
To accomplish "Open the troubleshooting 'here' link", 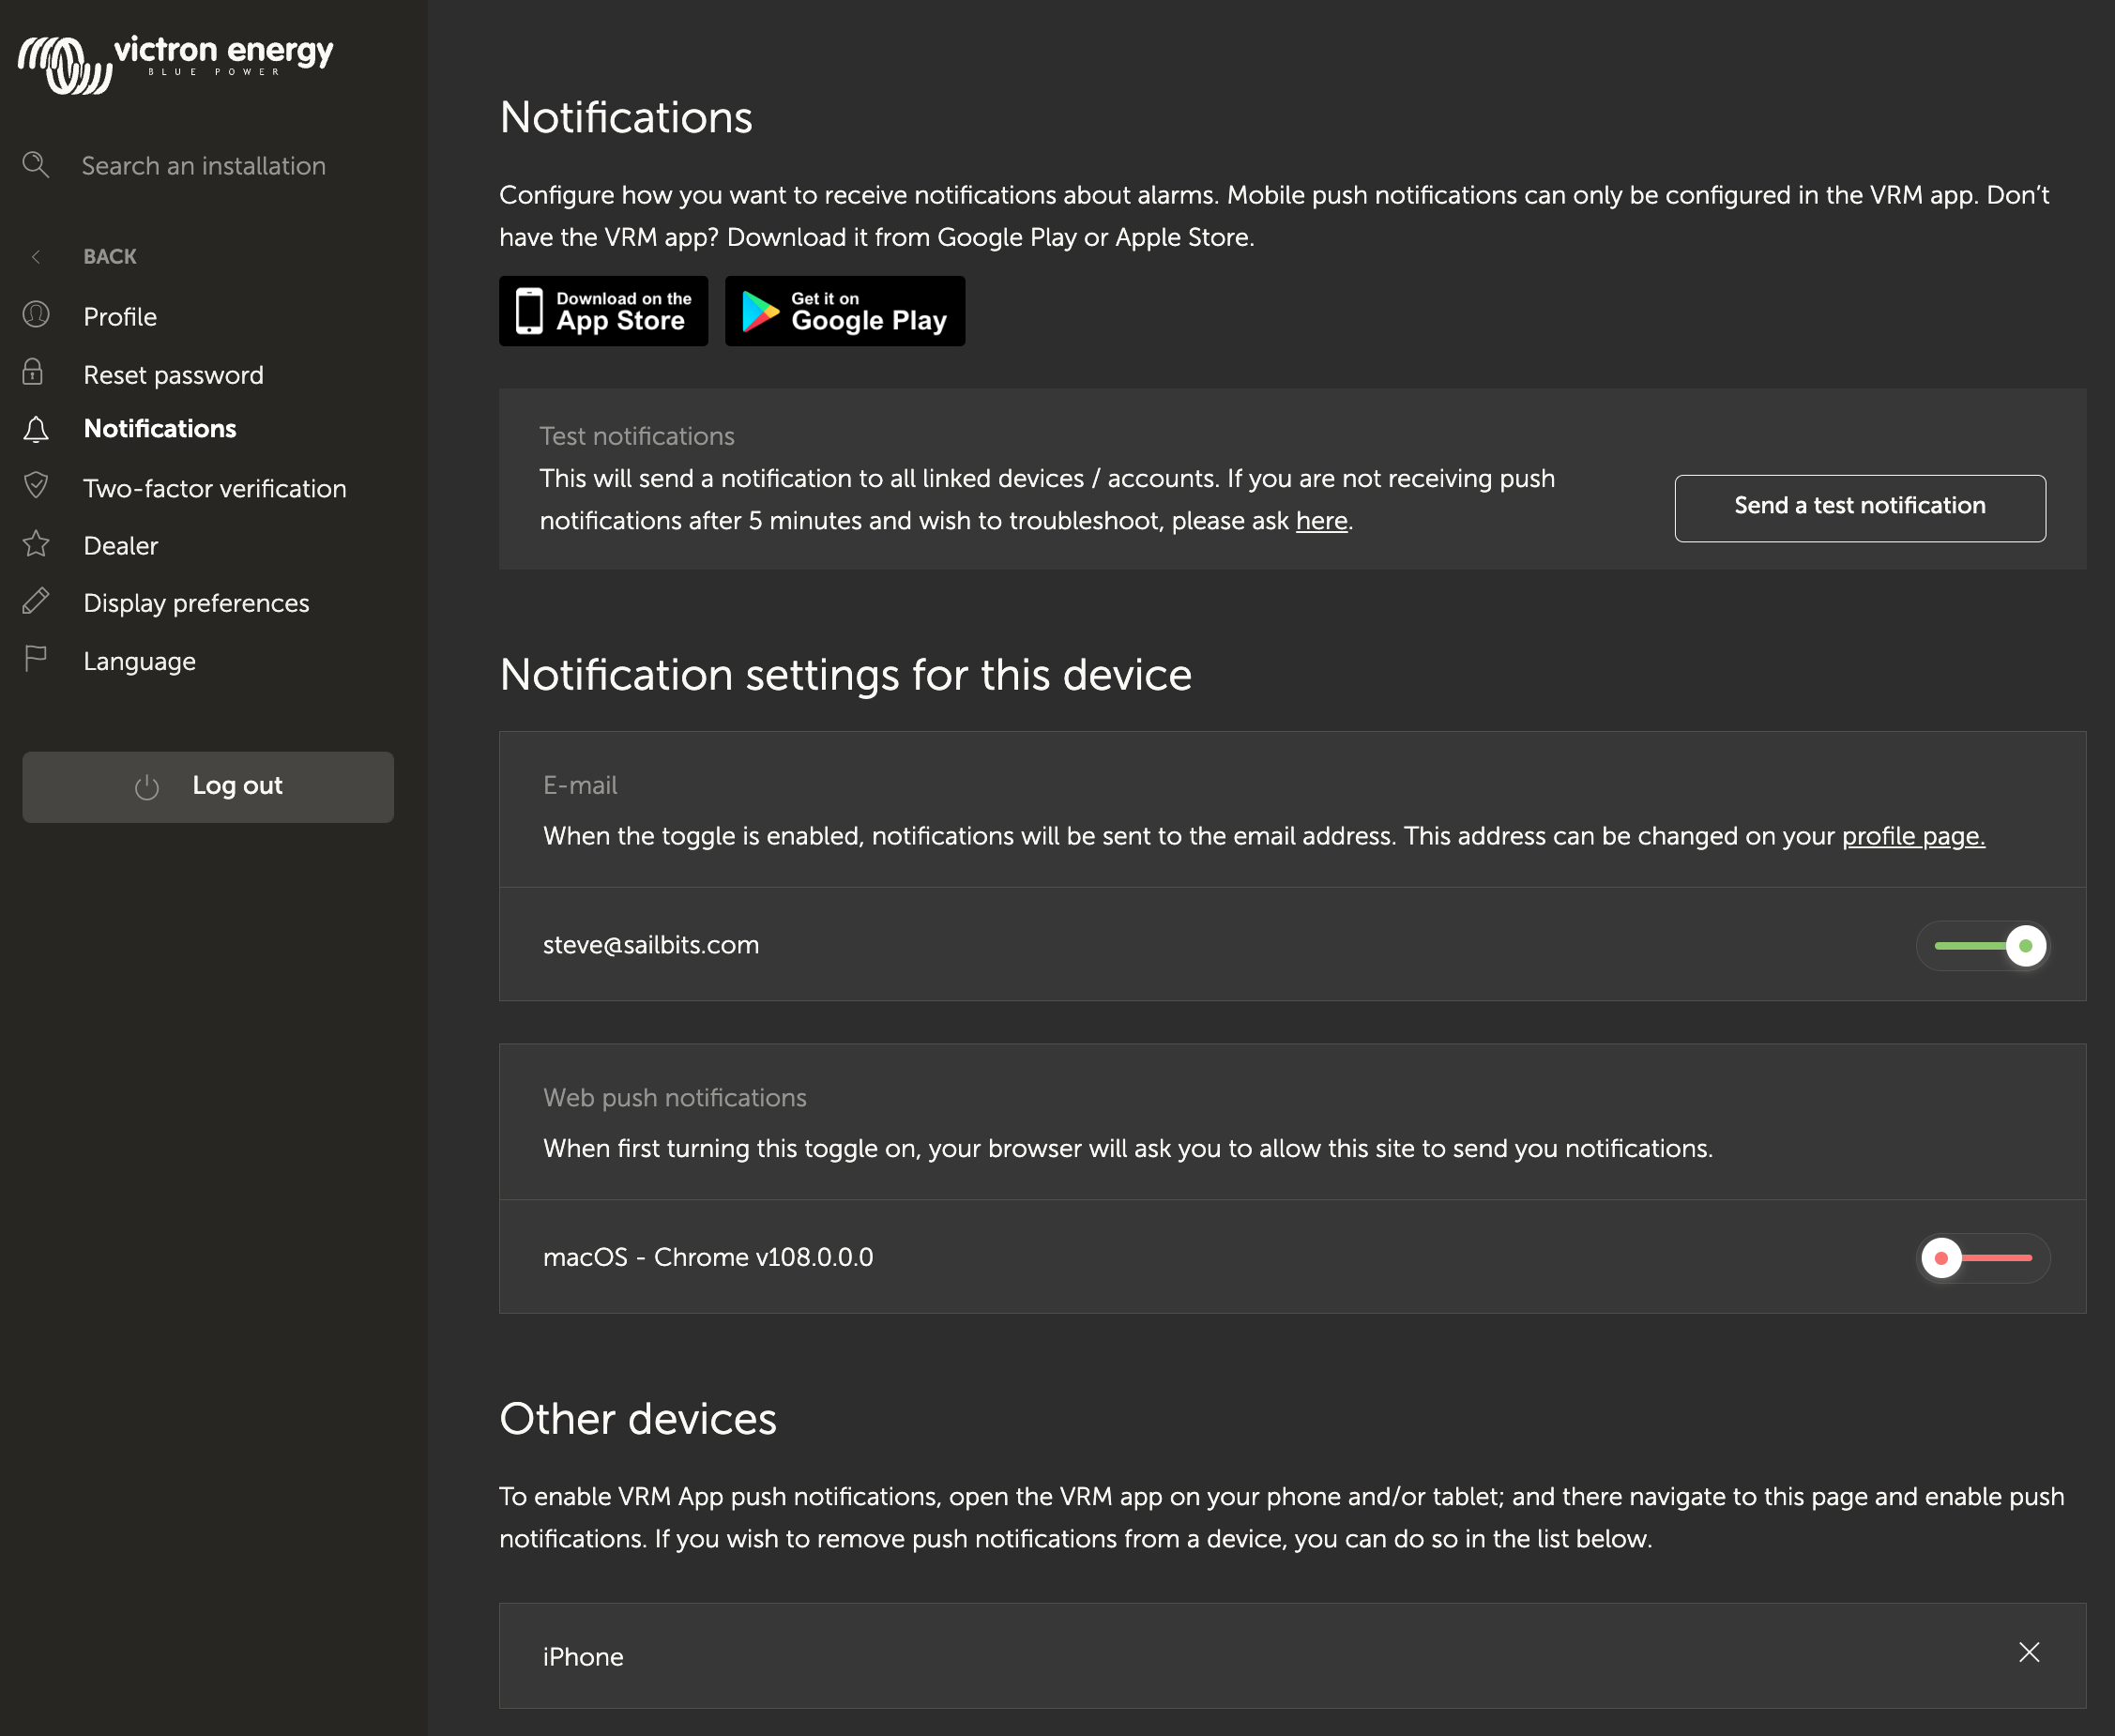I will (1322, 521).
